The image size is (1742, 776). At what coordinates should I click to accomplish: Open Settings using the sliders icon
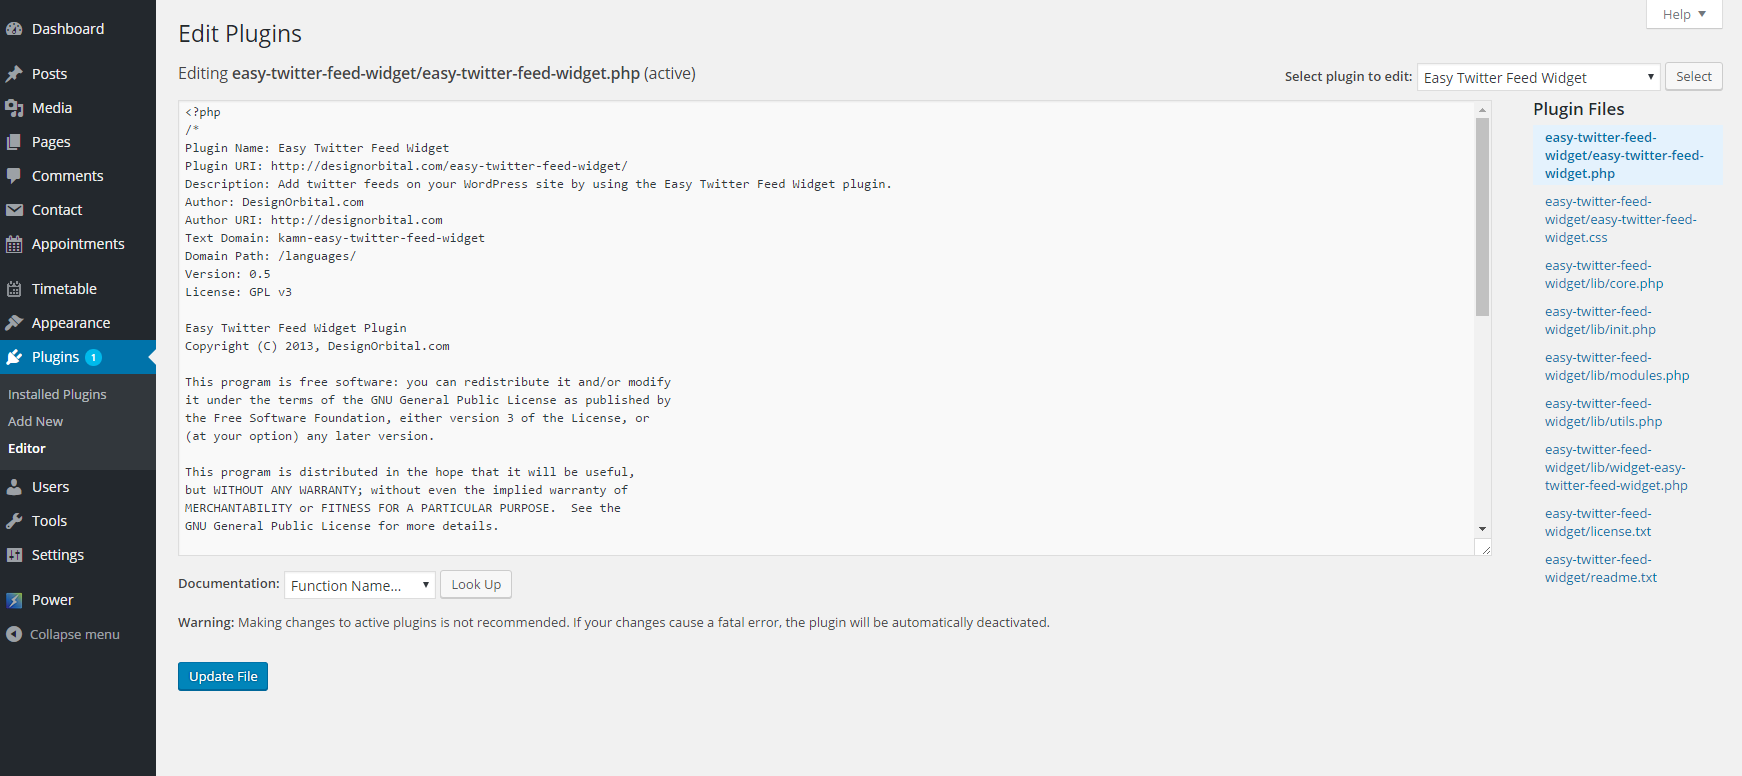(x=15, y=554)
